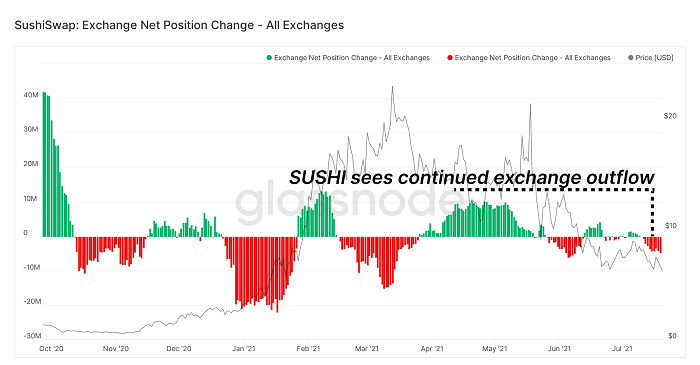
Task: Click the glassnode watermark
Action: (x=344, y=201)
